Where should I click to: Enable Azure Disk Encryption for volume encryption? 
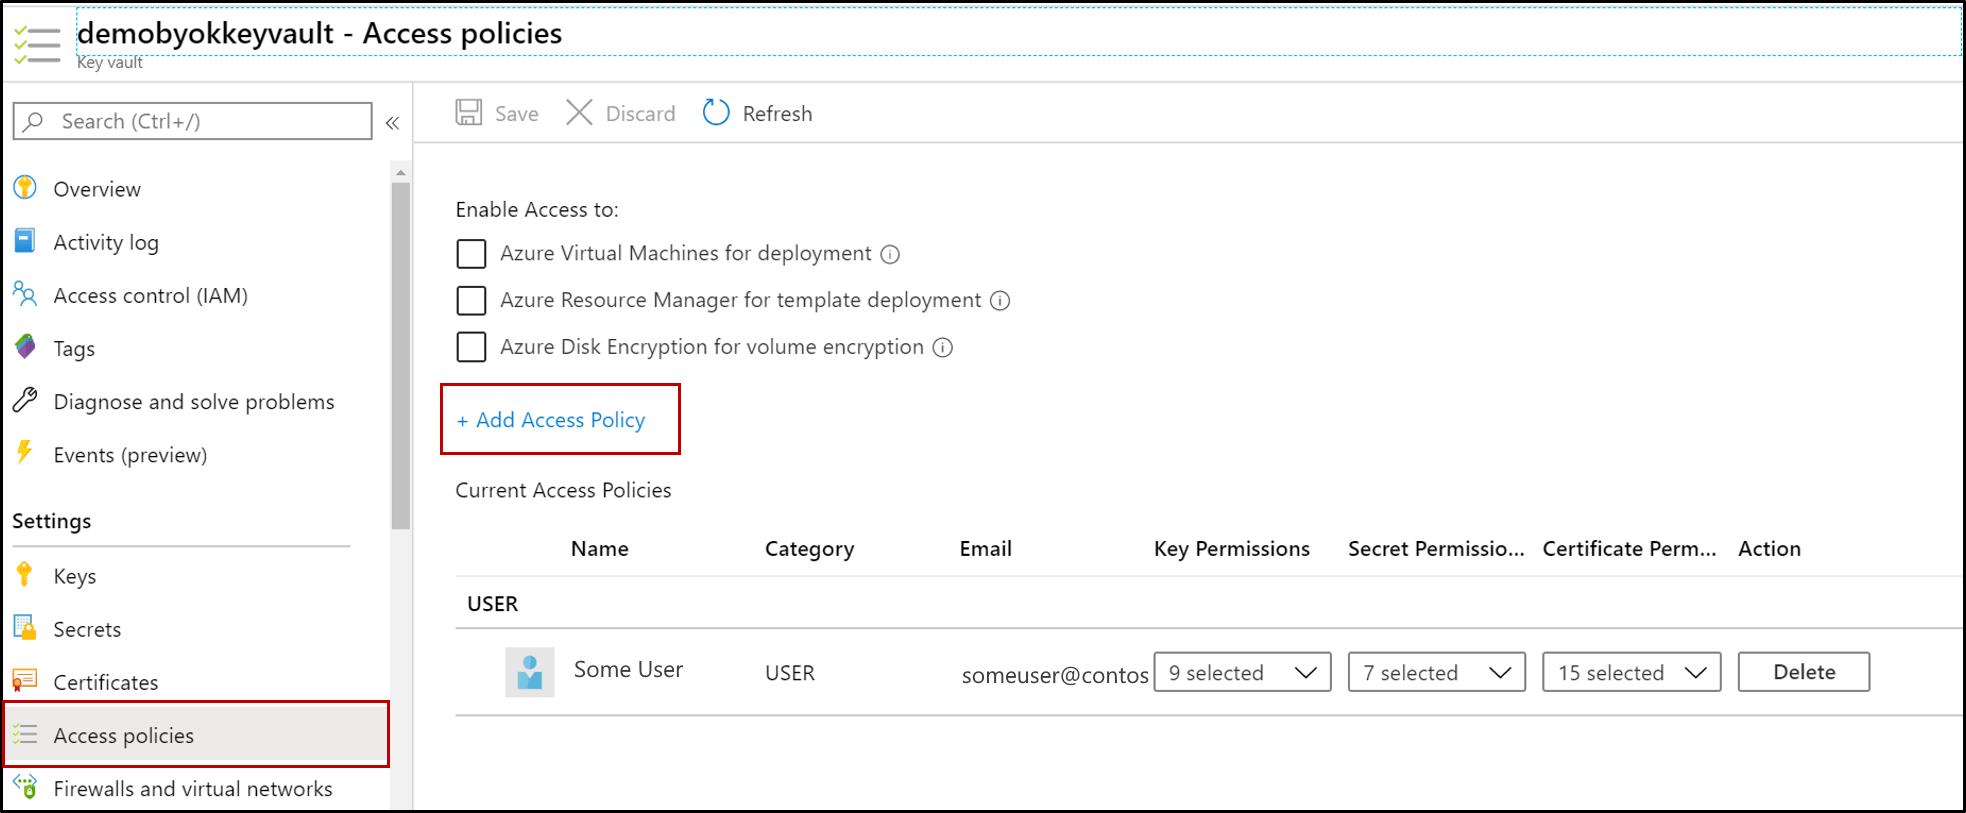pos(471,347)
